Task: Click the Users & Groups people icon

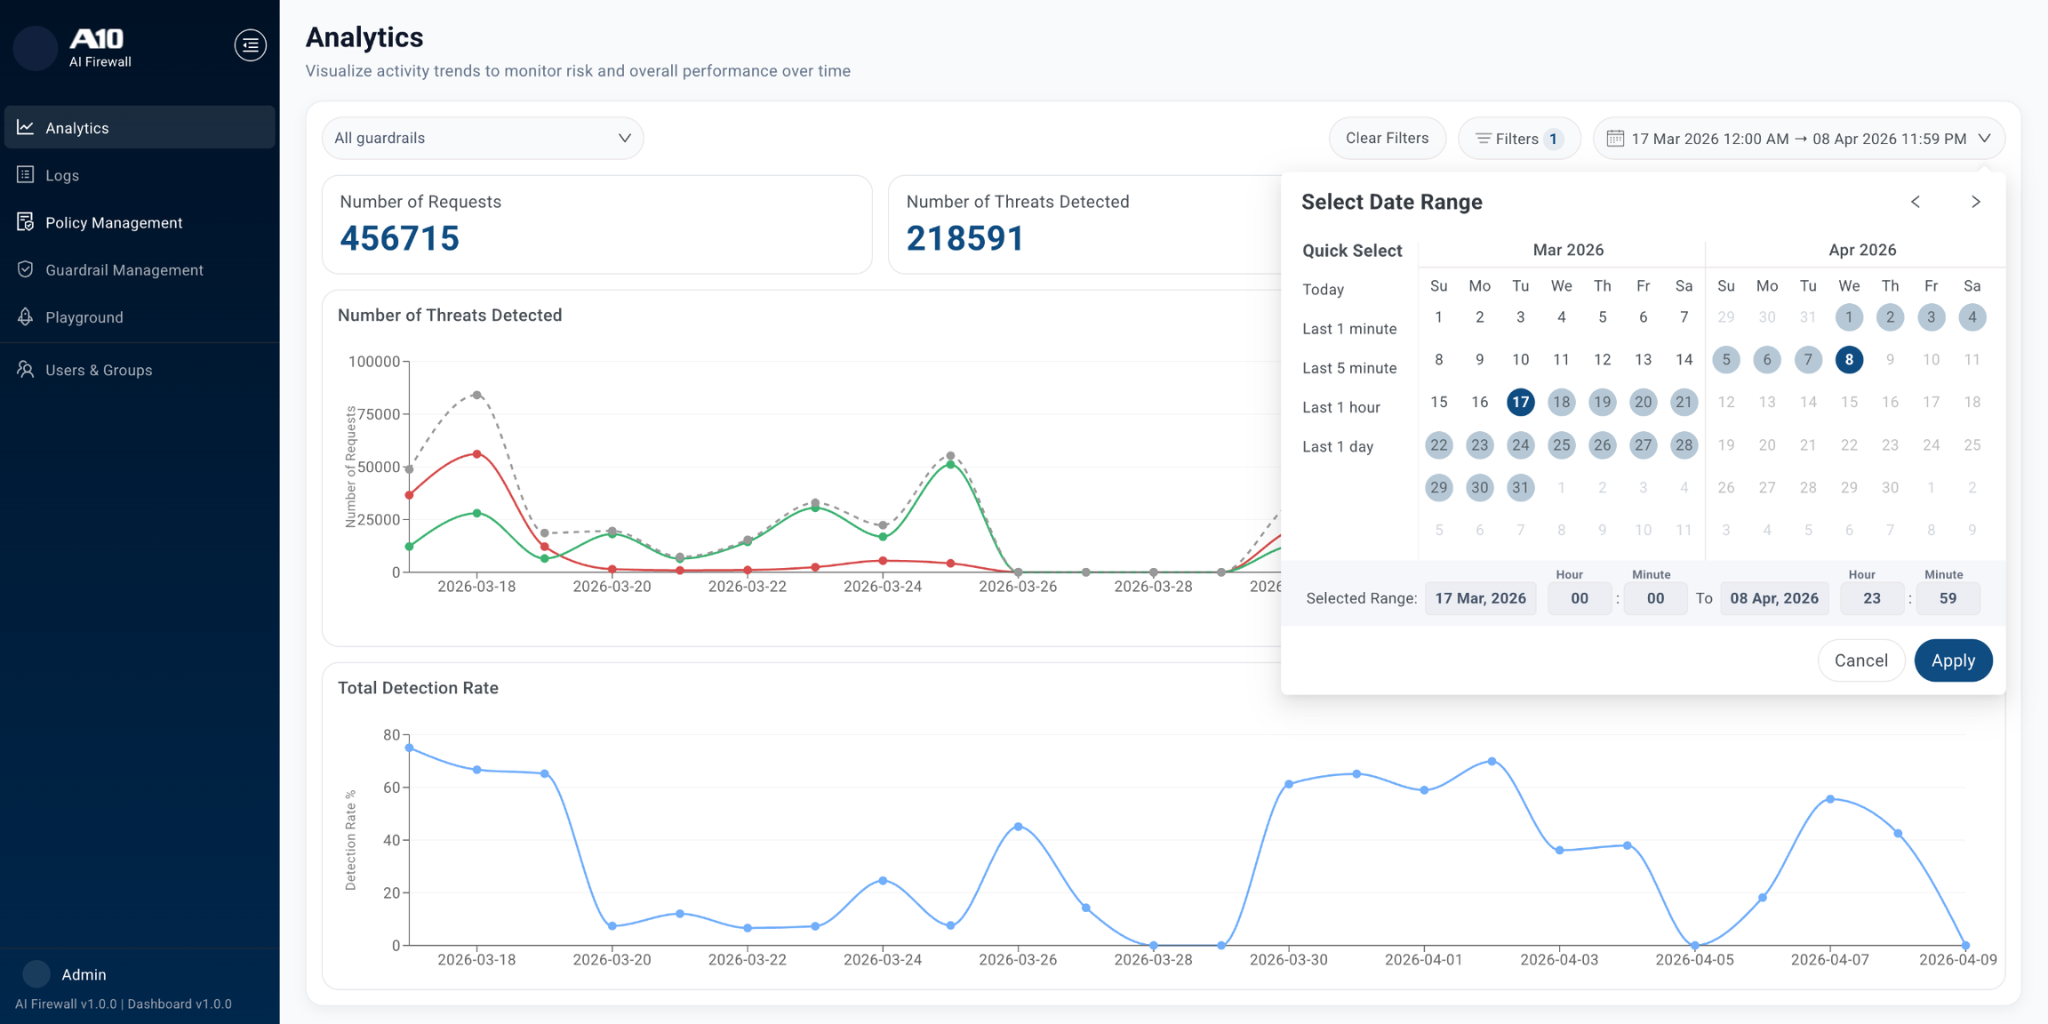Action: click(x=26, y=370)
